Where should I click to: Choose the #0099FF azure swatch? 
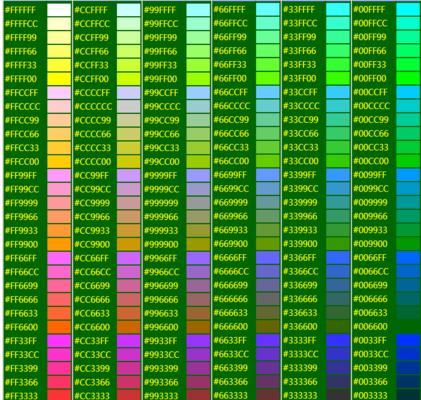408,175
